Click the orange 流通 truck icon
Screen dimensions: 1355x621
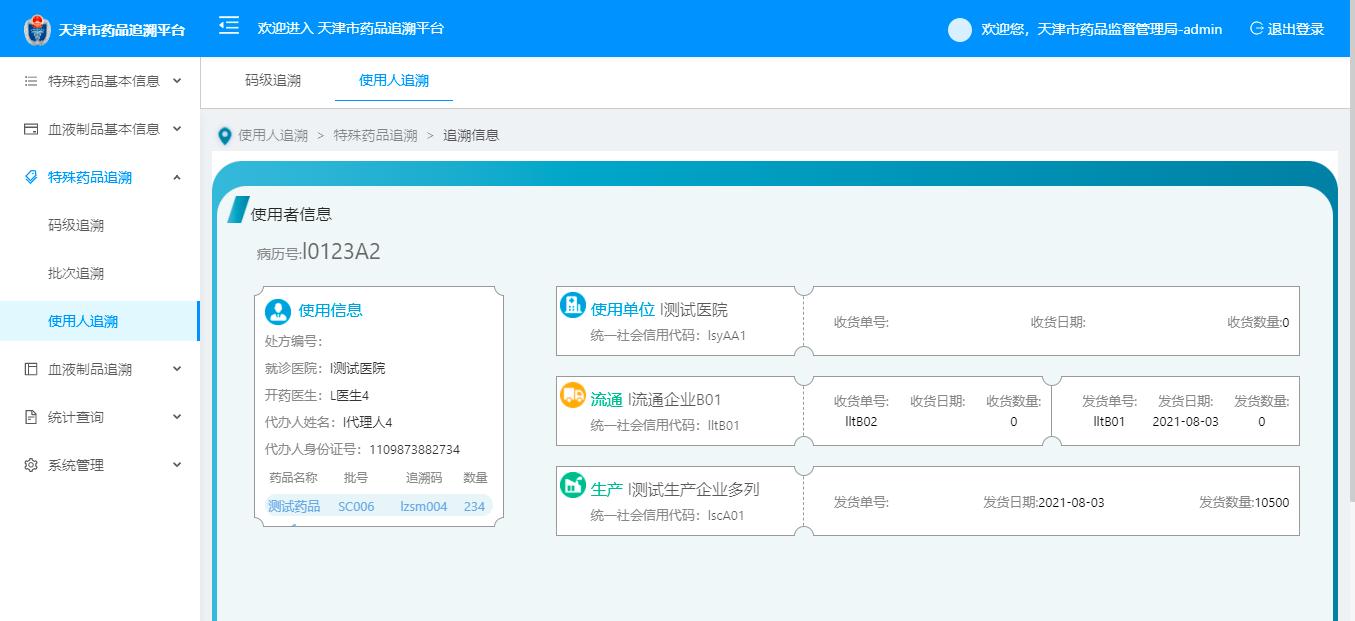(x=572, y=396)
